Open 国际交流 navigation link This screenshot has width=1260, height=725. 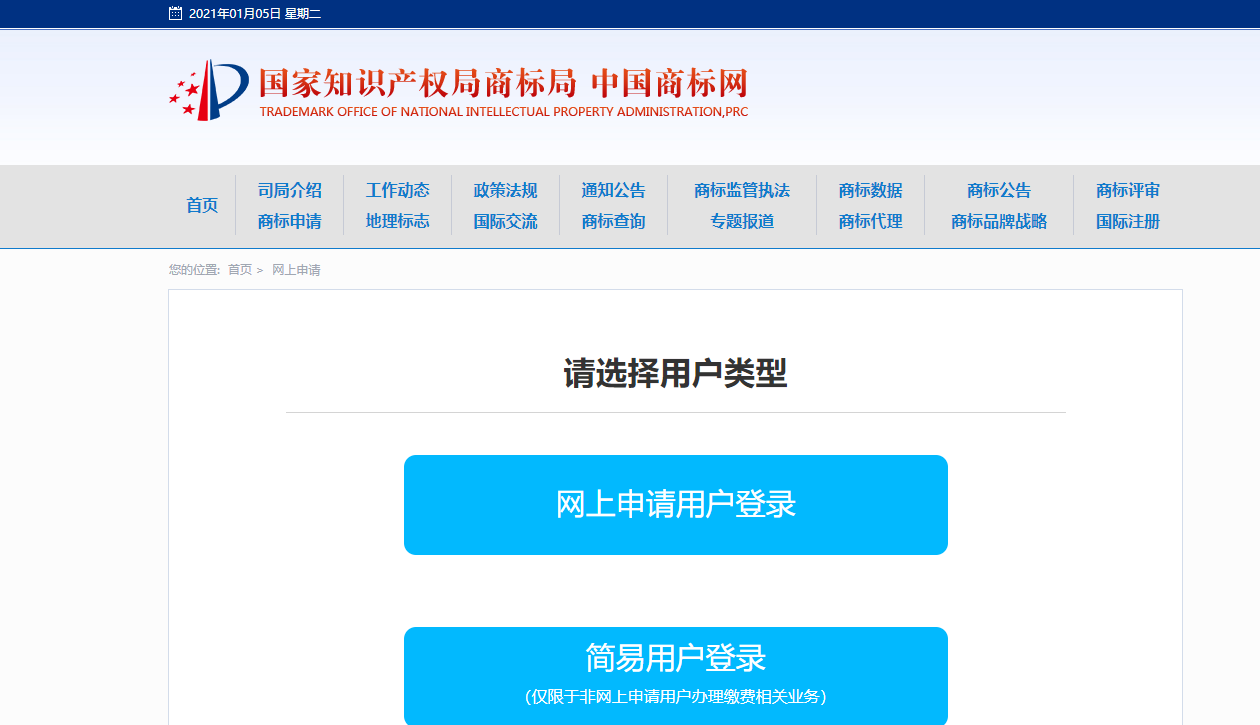tap(505, 221)
